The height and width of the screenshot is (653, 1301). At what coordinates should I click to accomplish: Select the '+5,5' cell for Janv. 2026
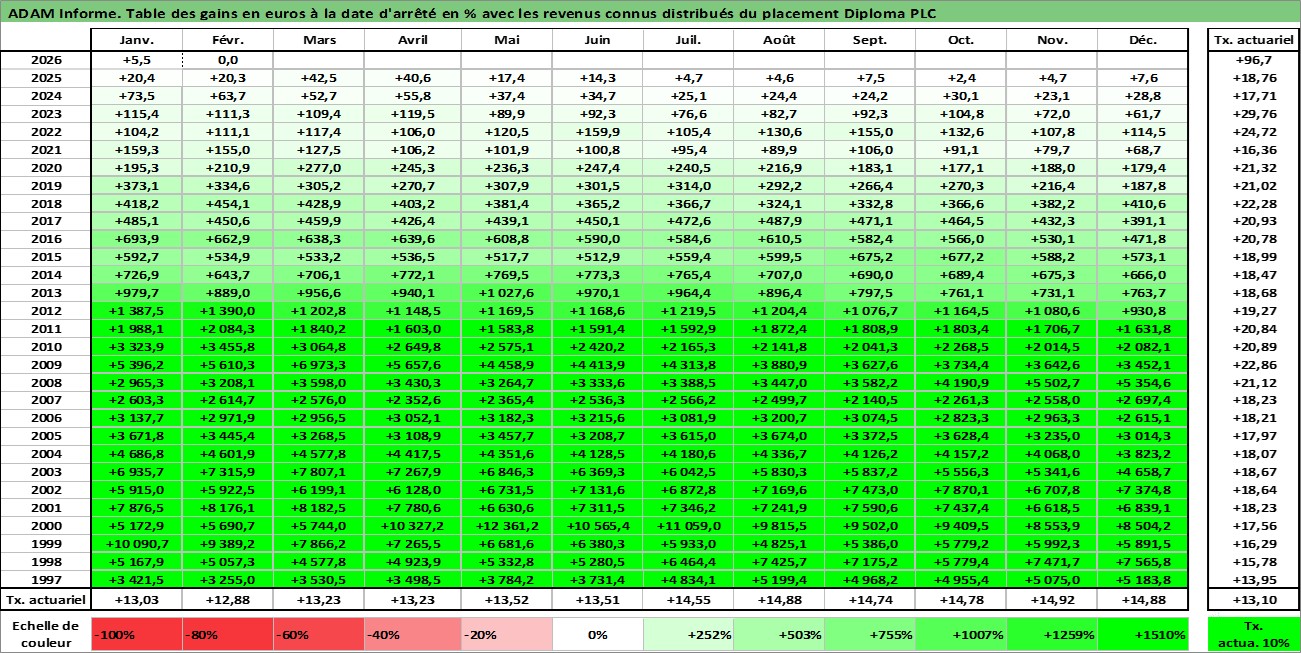[136, 59]
